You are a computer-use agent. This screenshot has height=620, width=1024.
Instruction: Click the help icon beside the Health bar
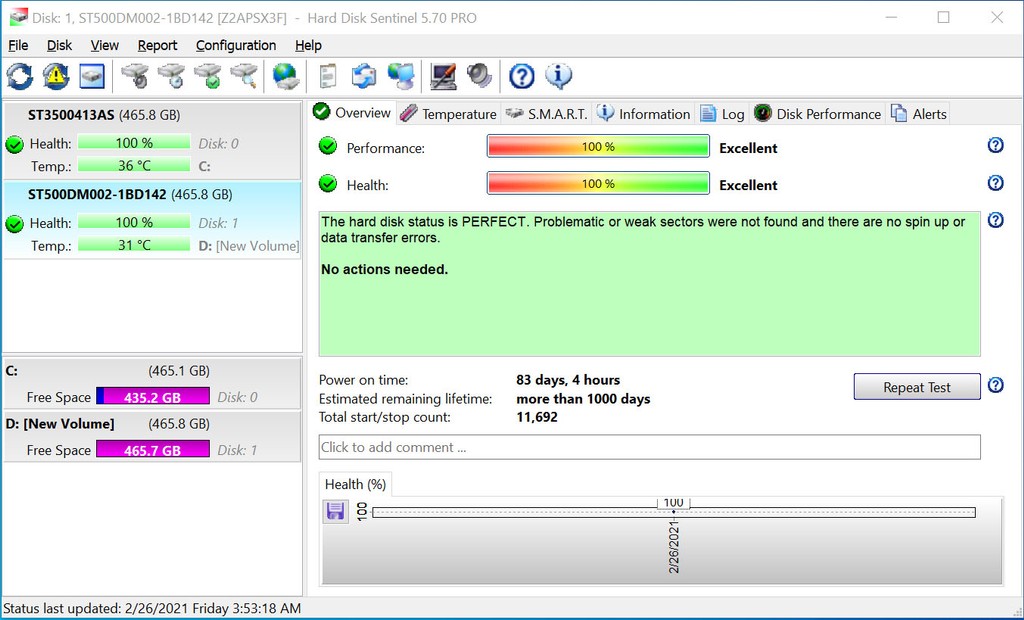pos(995,183)
